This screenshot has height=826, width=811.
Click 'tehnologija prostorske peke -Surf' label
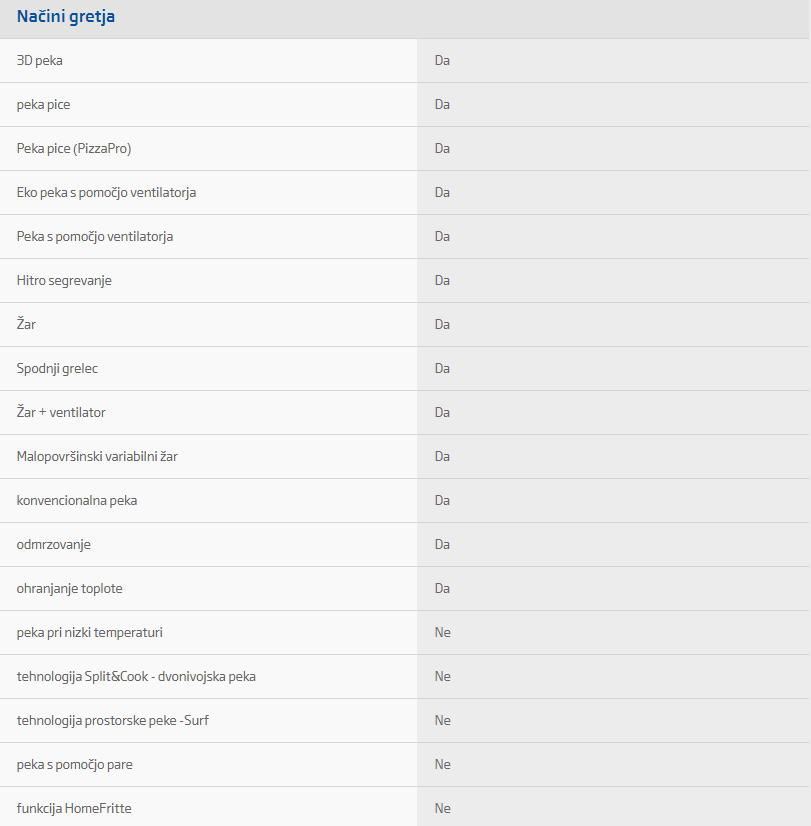coord(113,721)
